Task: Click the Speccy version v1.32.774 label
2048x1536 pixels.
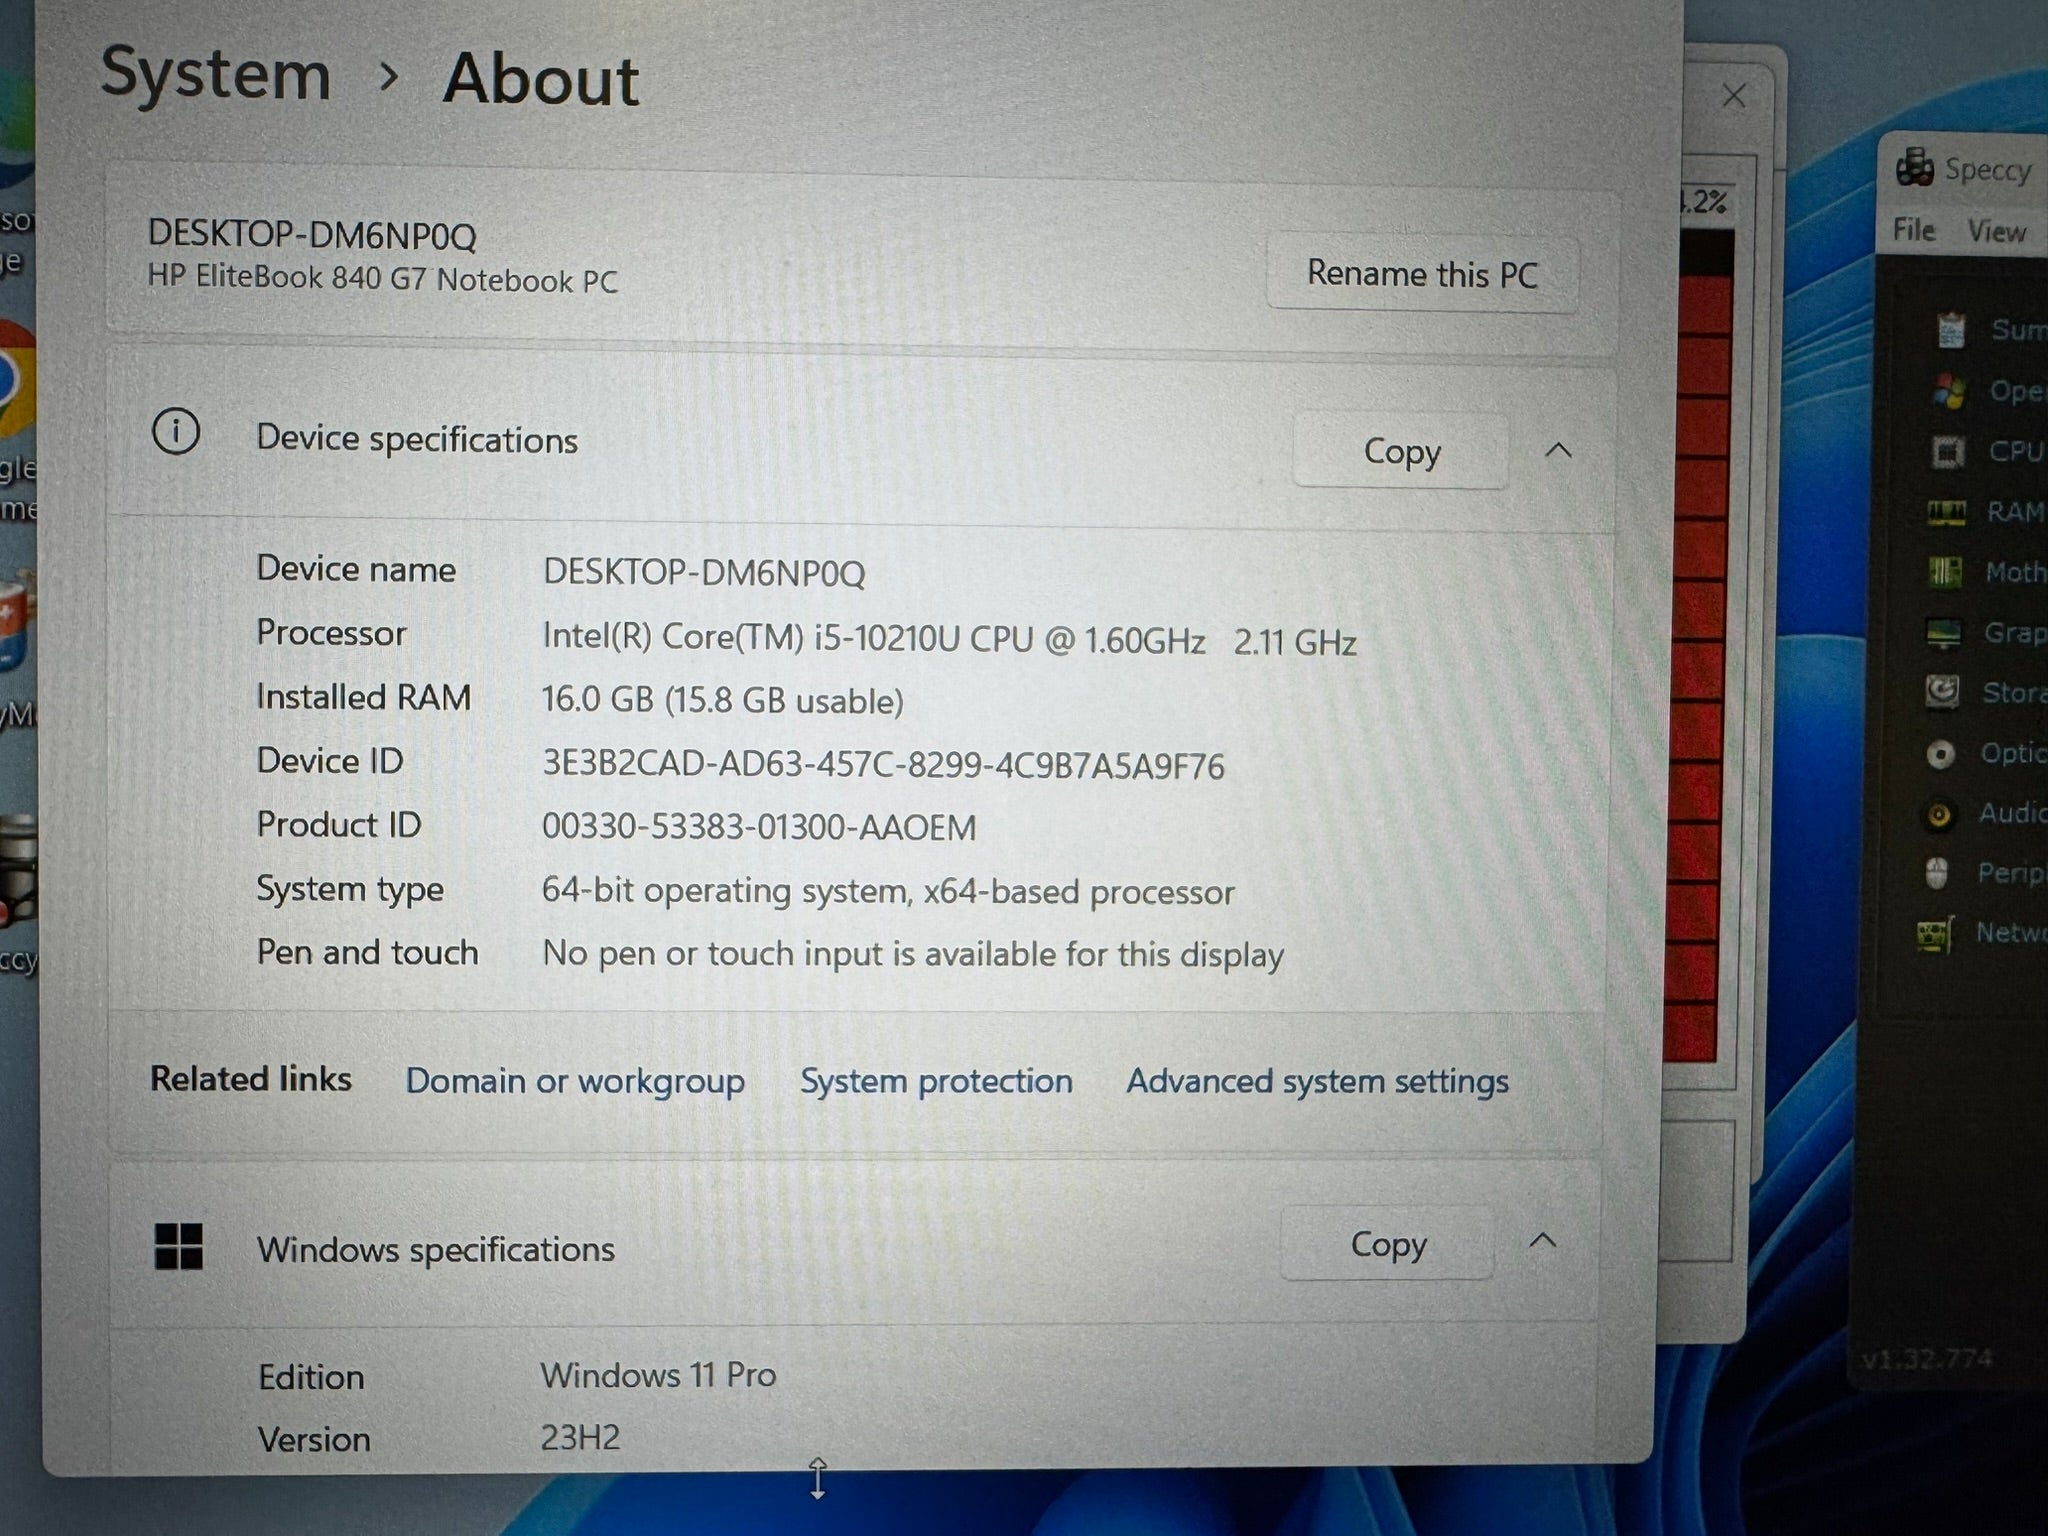Action: [x=1926, y=1359]
